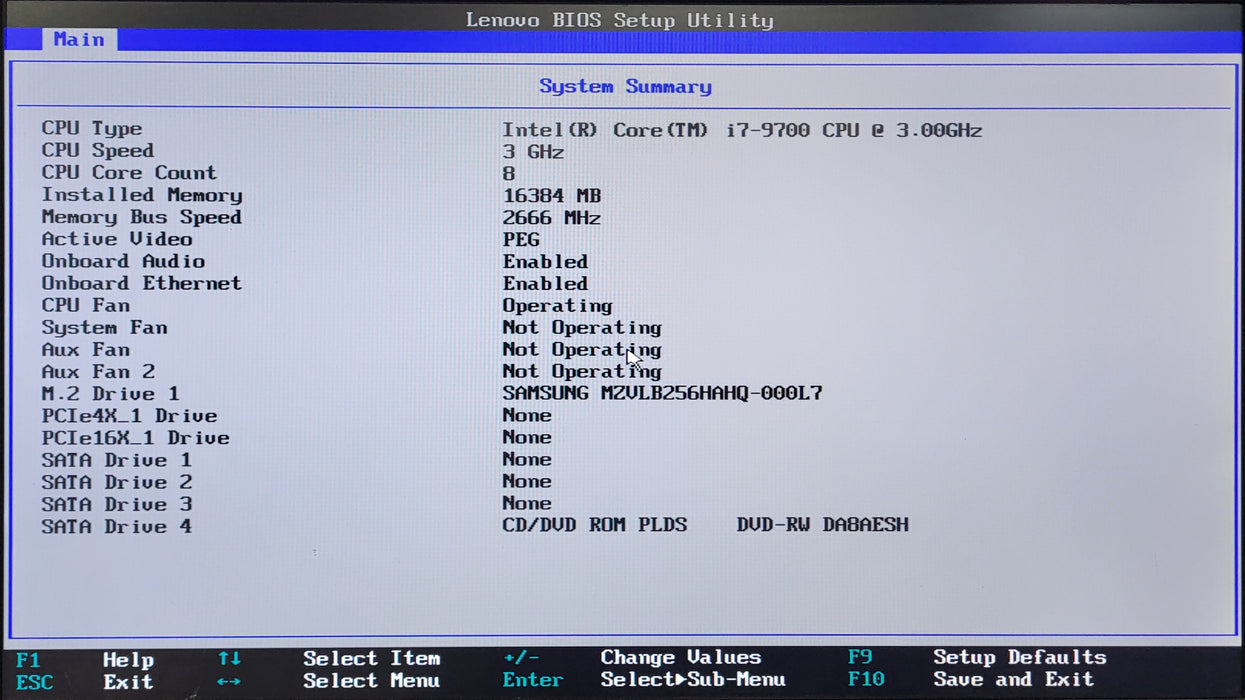Click the Enter key hint
1245x700 pixels.
(x=533, y=680)
